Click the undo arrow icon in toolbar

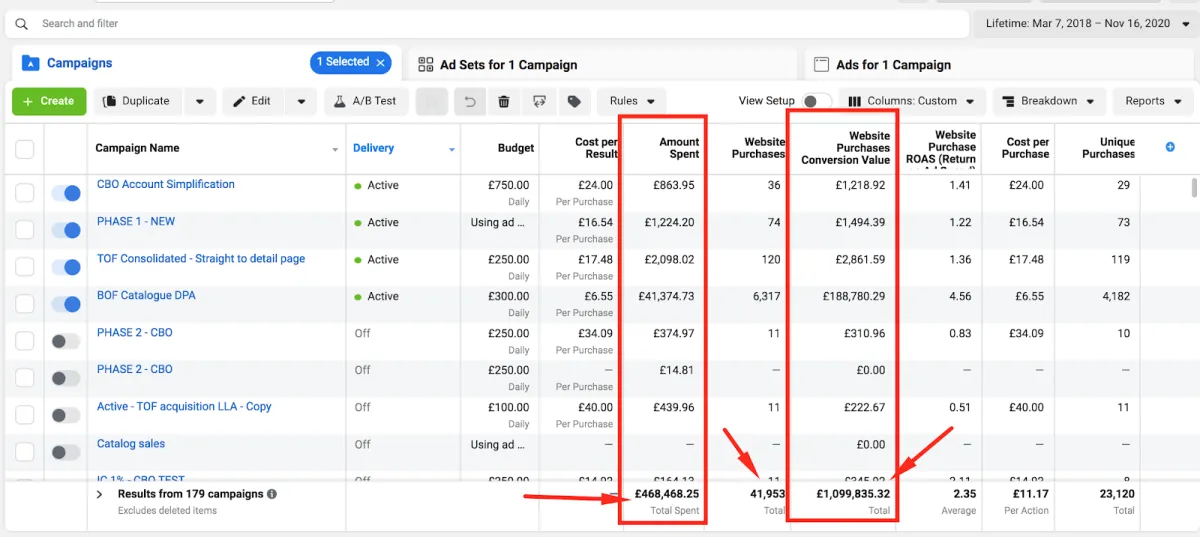(469, 101)
